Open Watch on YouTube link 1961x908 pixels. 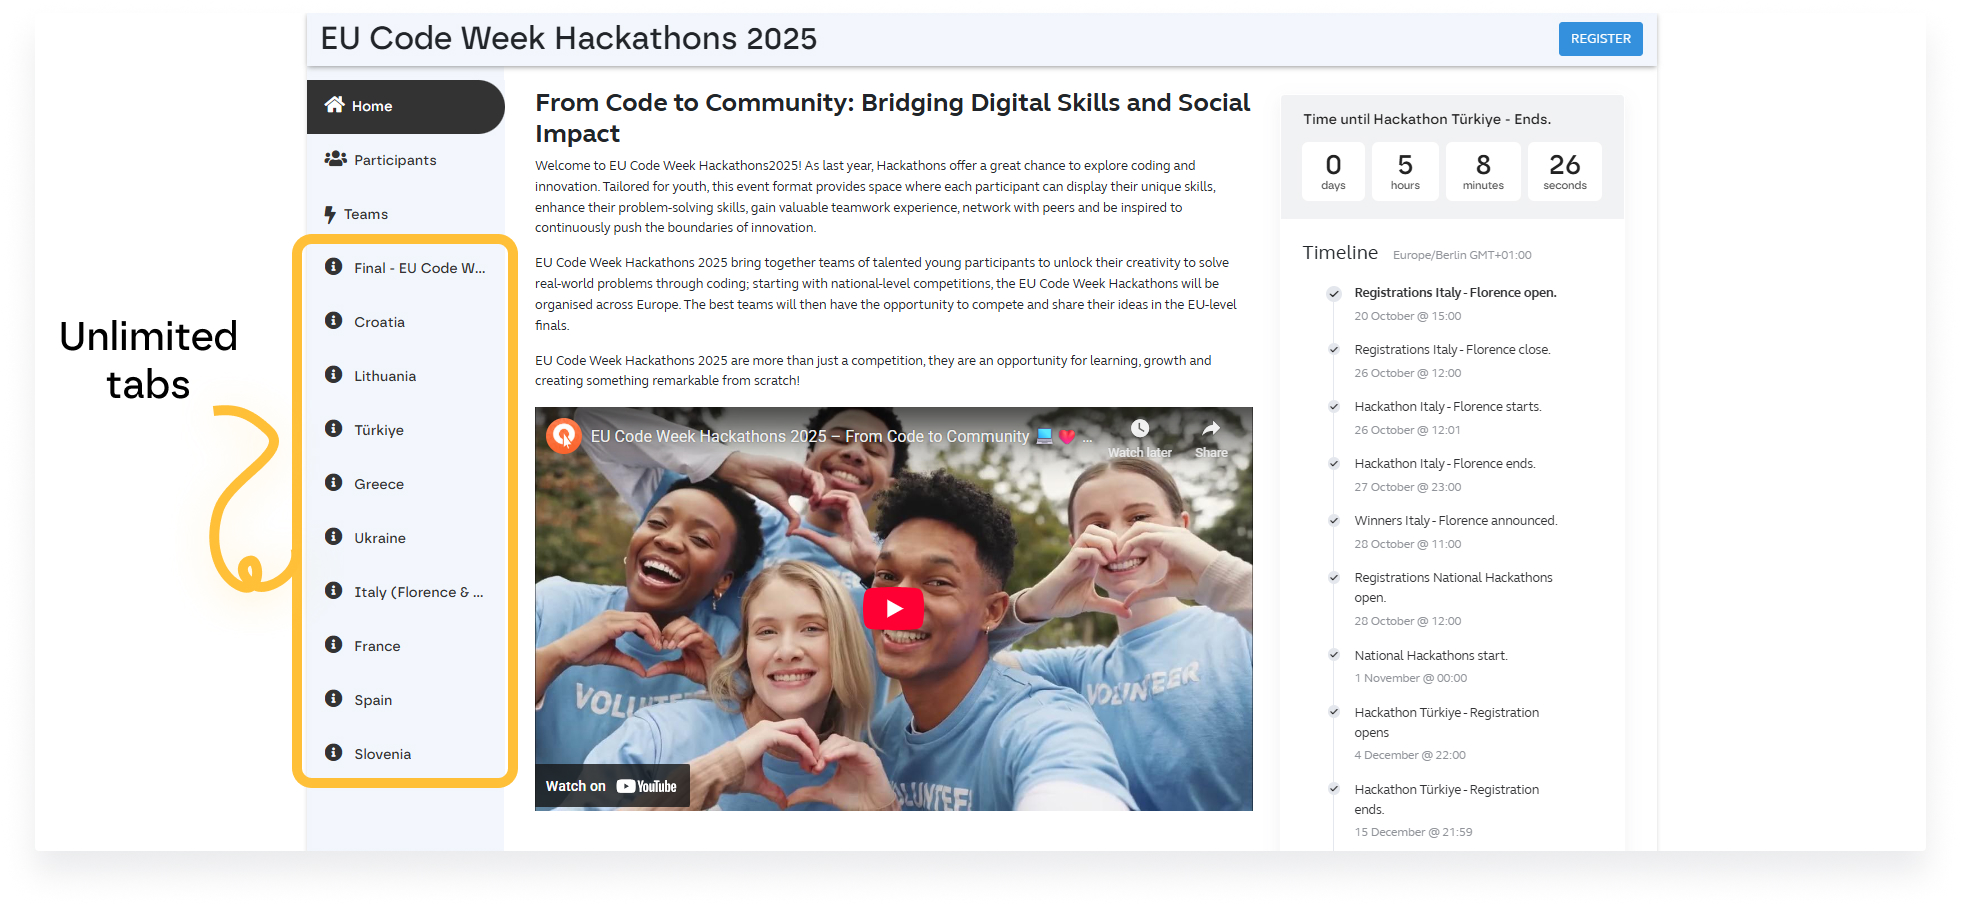(x=611, y=786)
